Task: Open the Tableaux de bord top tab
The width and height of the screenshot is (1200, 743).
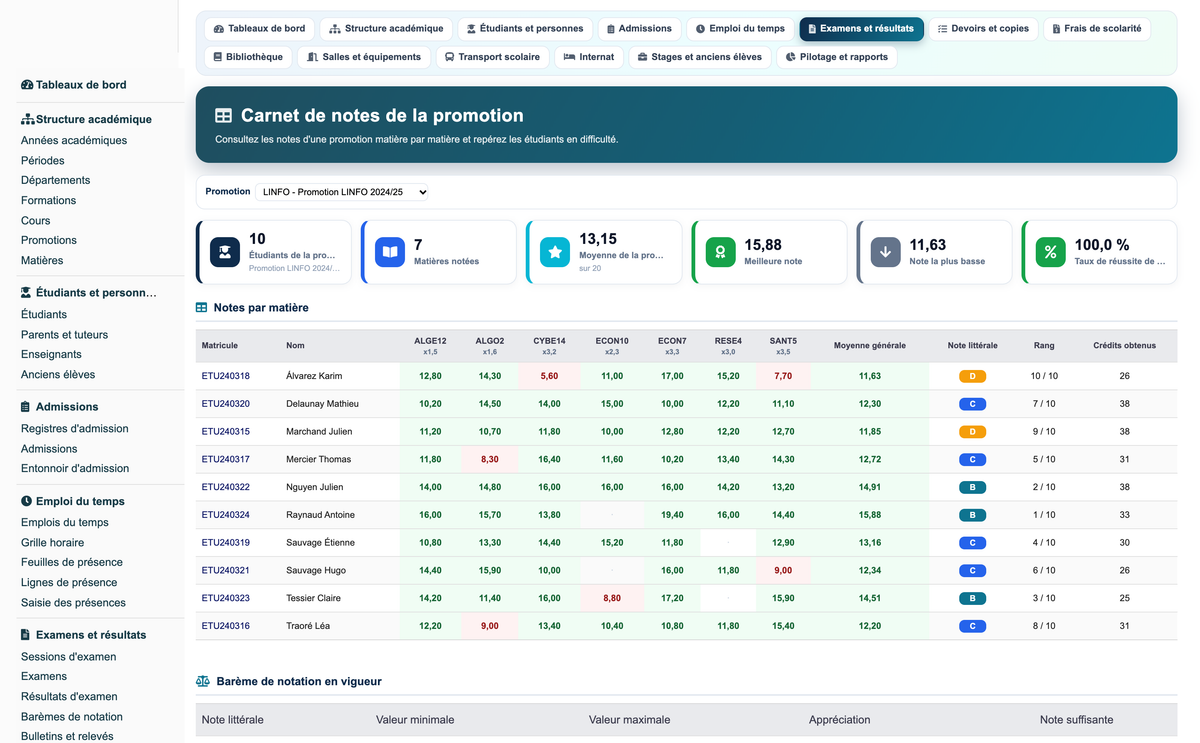Action: (259, 29)
